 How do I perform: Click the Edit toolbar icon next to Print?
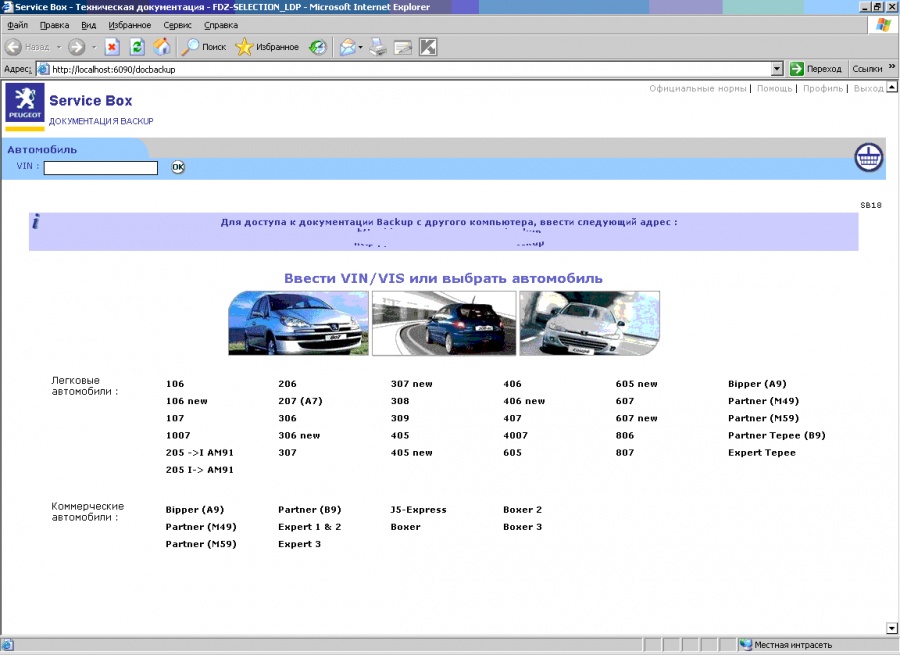pos(403,47)
